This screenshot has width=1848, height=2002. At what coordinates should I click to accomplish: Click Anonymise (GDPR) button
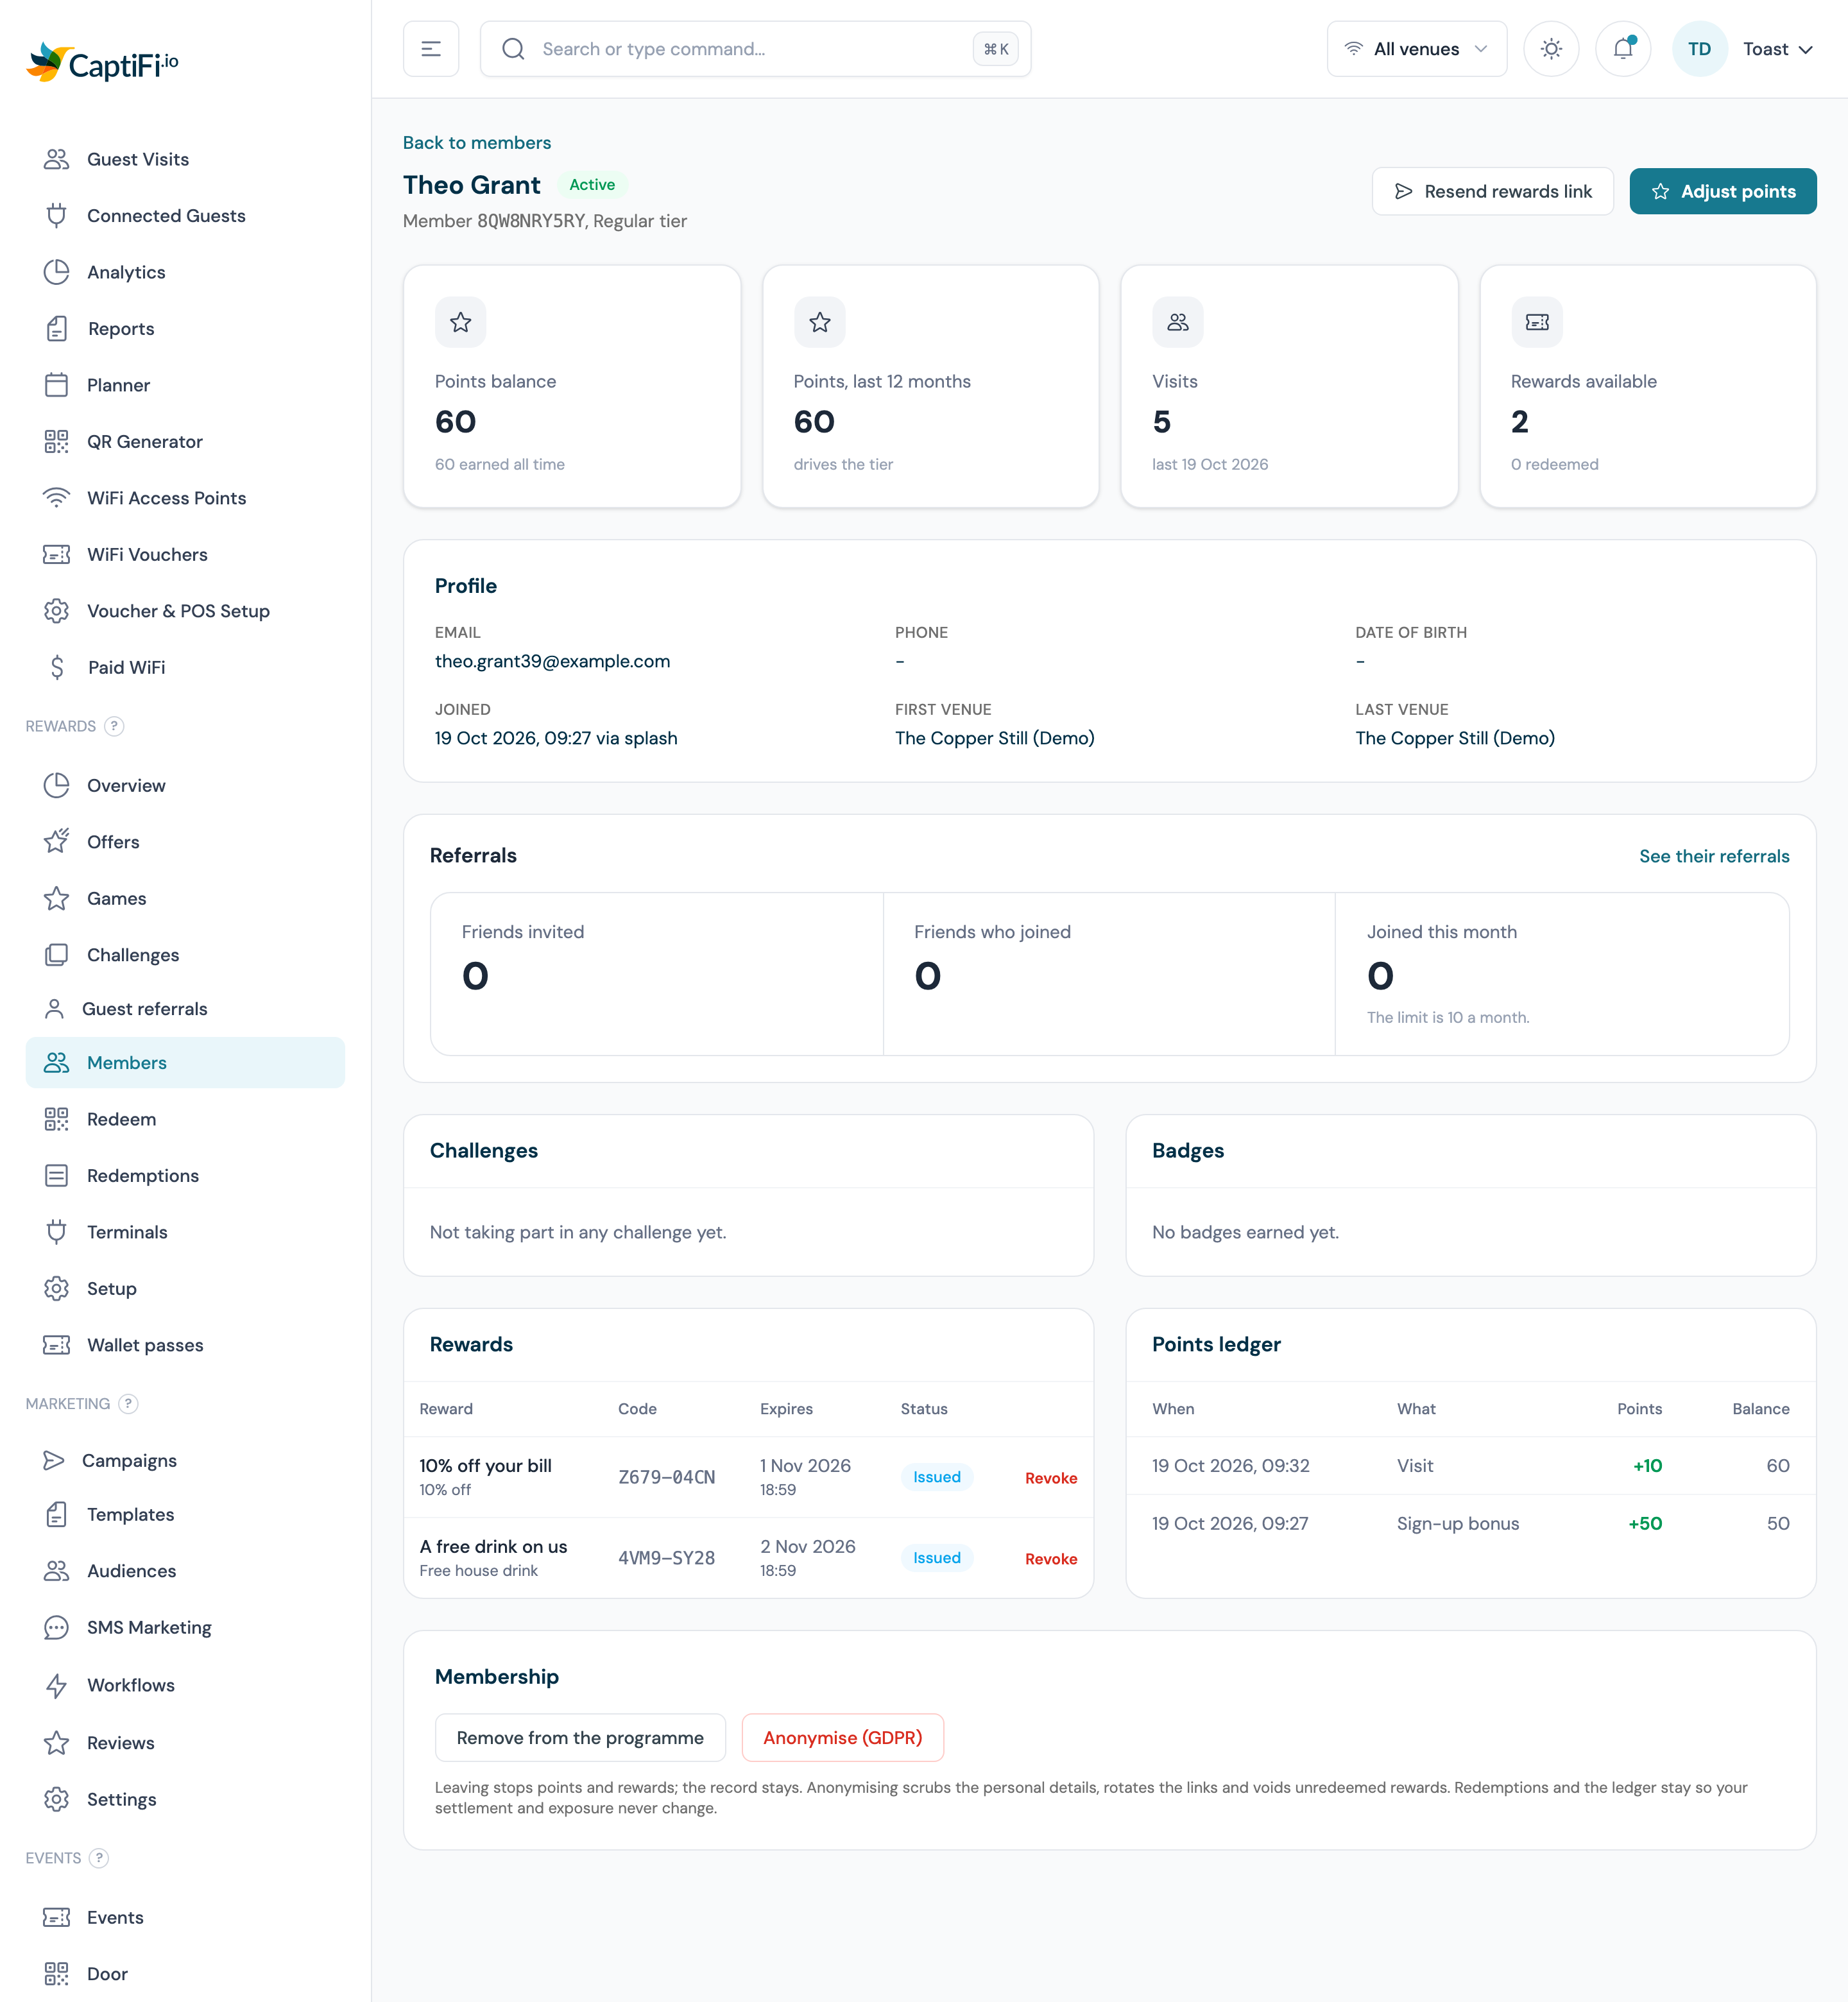tap(842, 1738)
